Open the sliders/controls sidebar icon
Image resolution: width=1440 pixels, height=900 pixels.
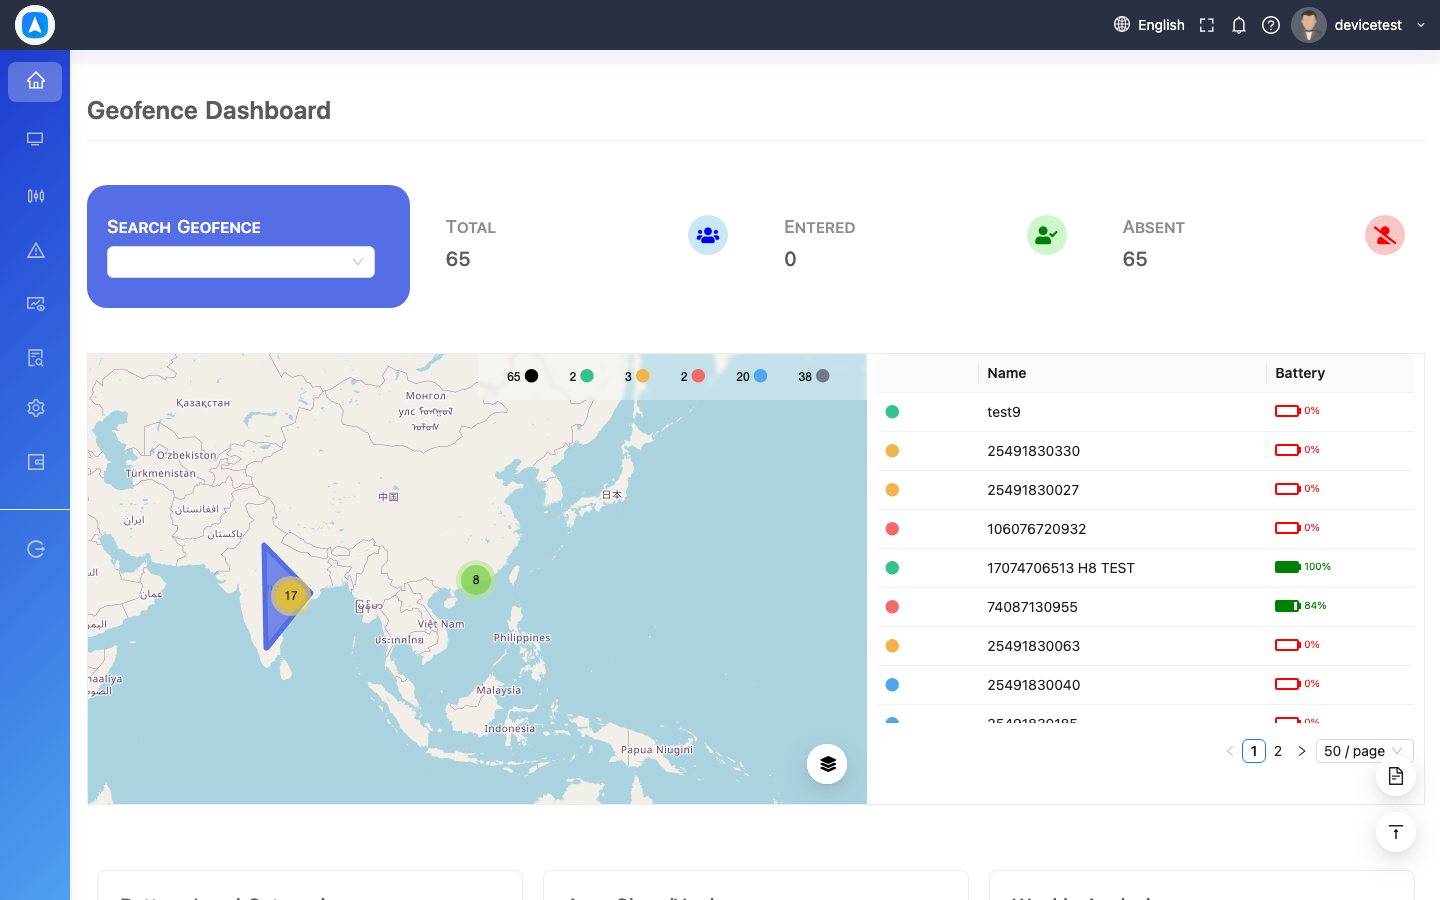(35, 195)
